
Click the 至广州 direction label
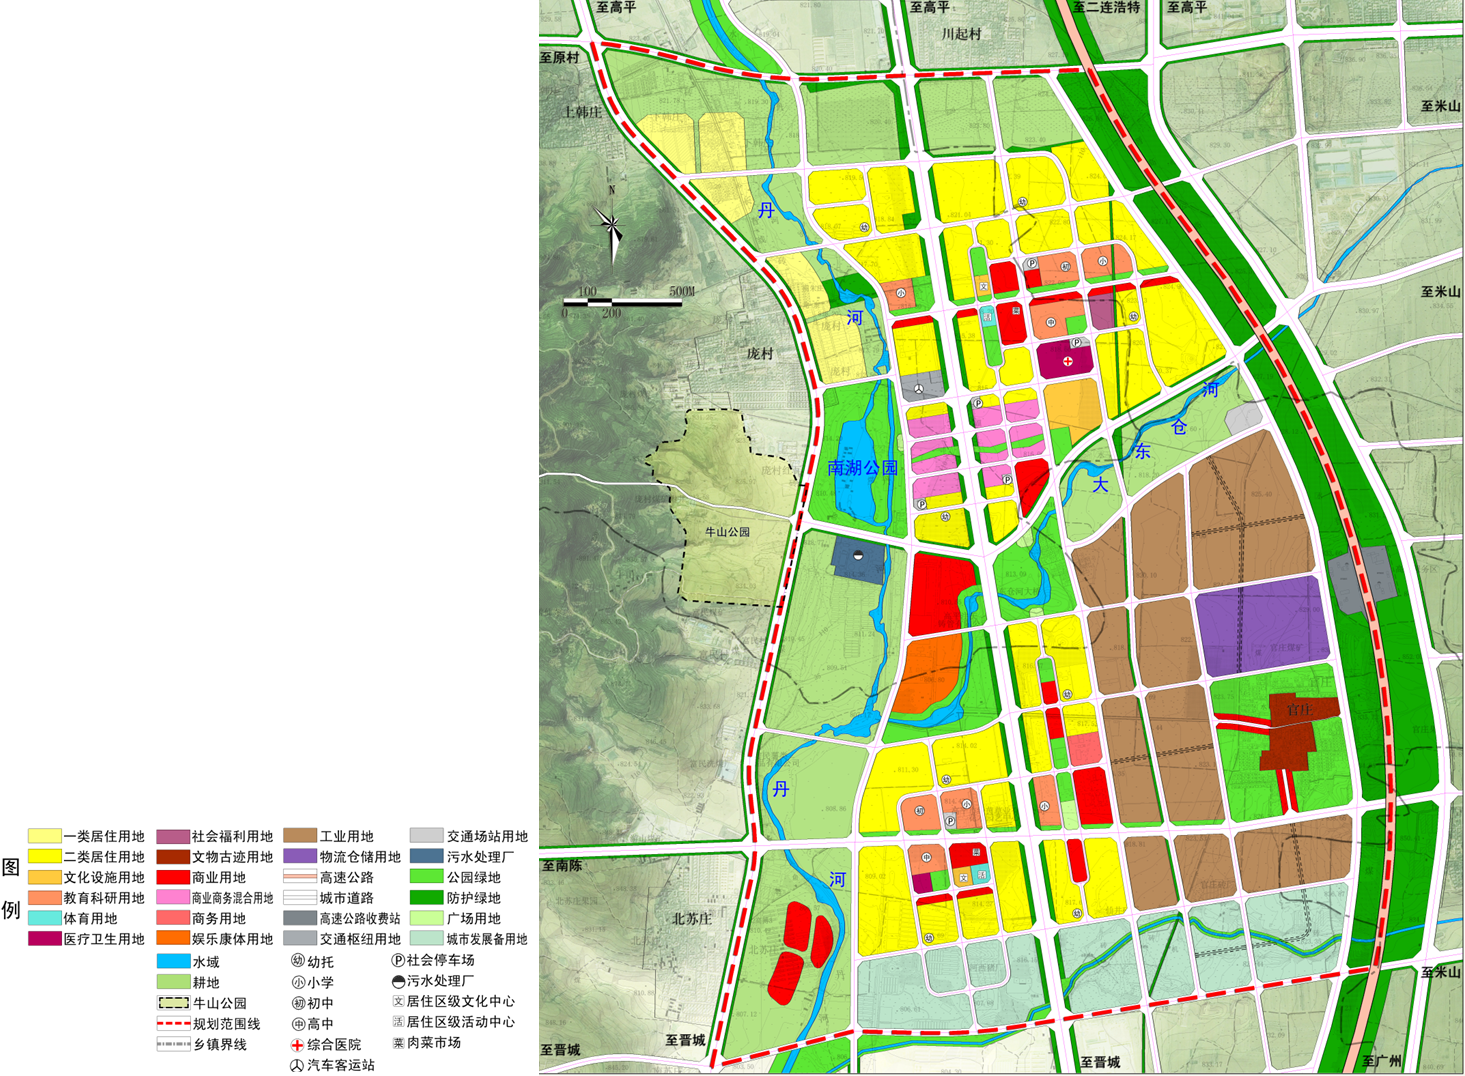pos(1382,1061)
